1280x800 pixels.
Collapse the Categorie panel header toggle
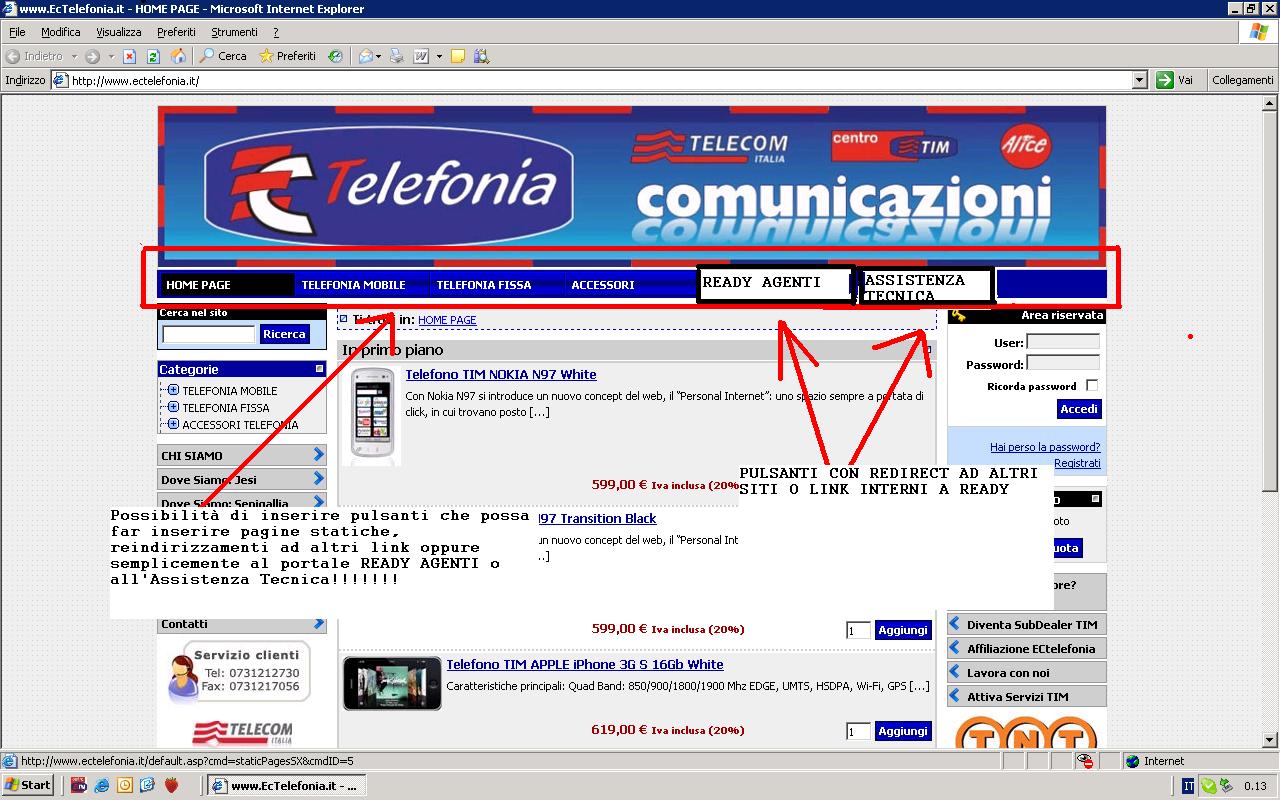tap(319, 369)
